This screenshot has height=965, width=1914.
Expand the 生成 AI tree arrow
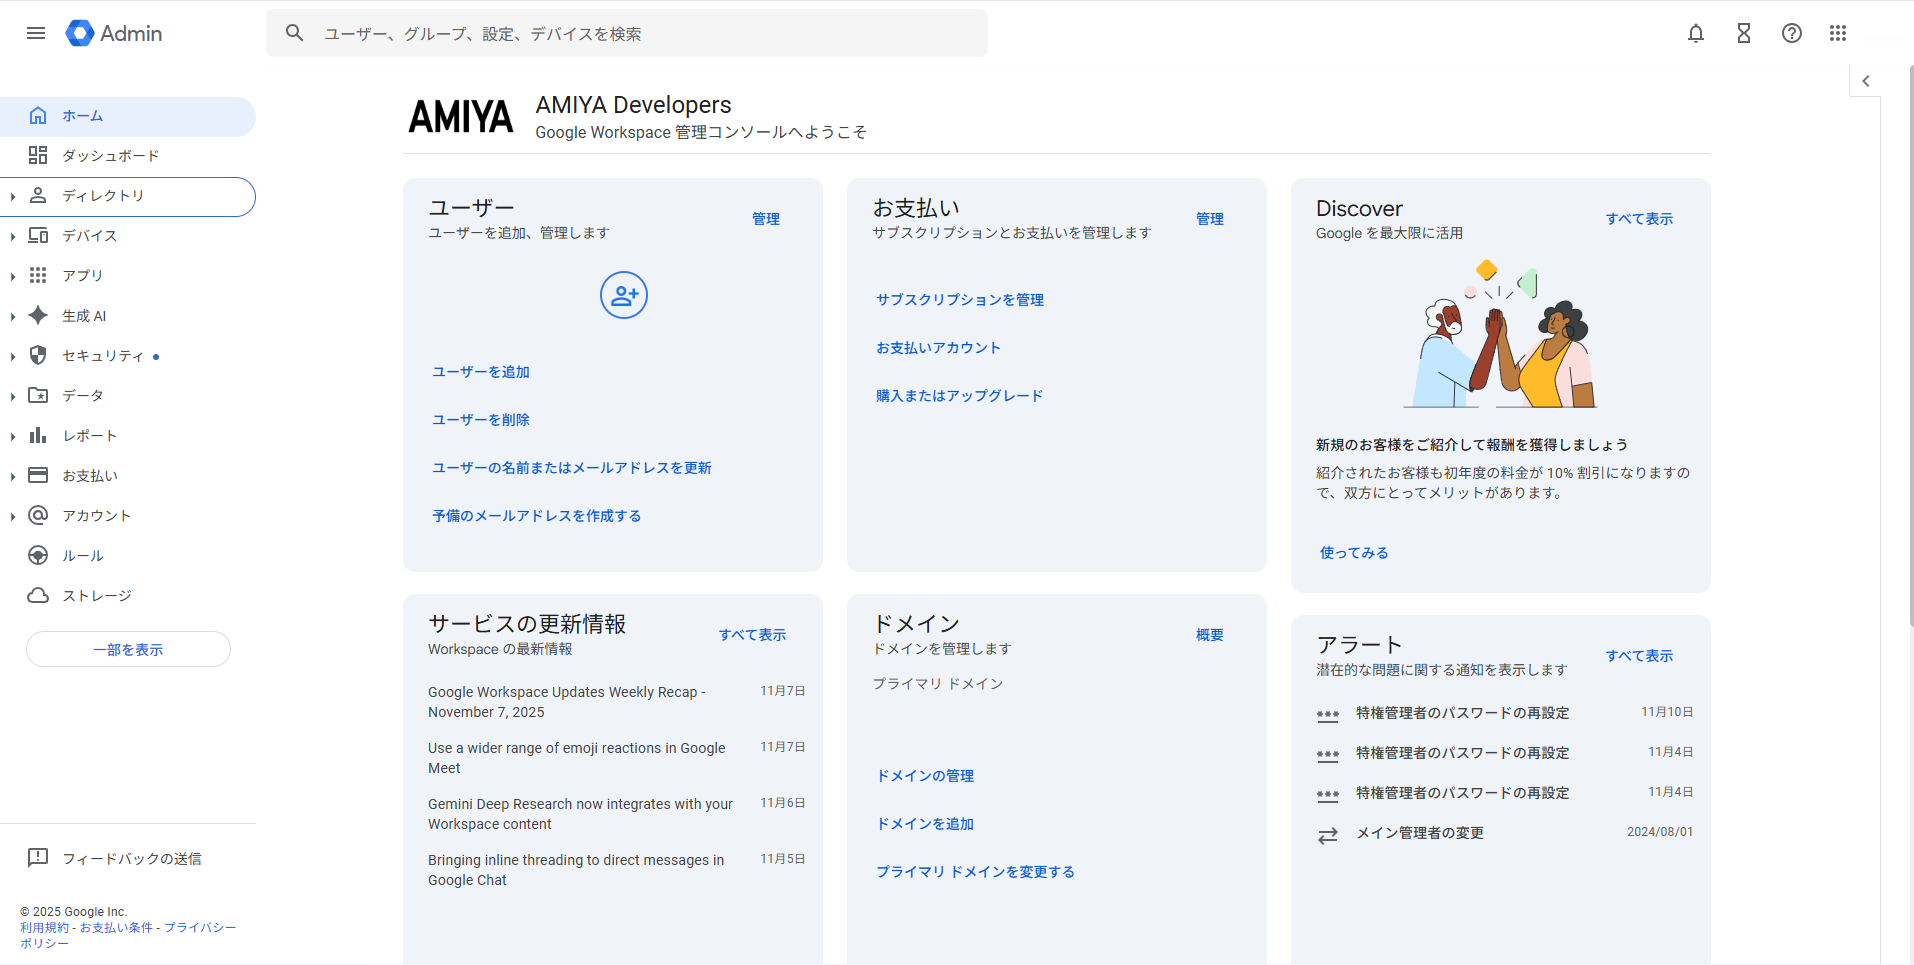coord(13,317)
